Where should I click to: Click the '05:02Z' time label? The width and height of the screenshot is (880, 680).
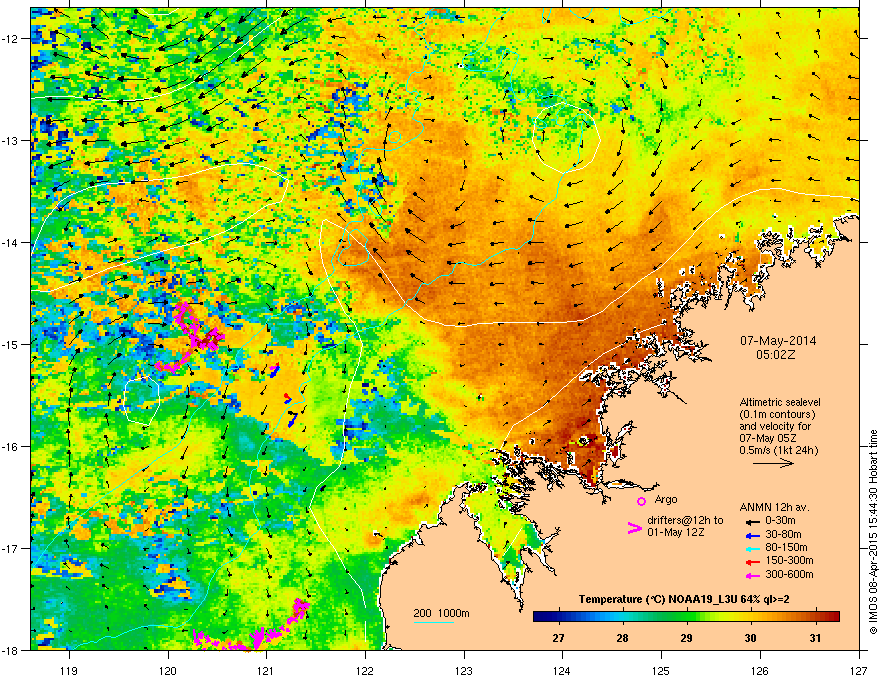tap(776, 355)
